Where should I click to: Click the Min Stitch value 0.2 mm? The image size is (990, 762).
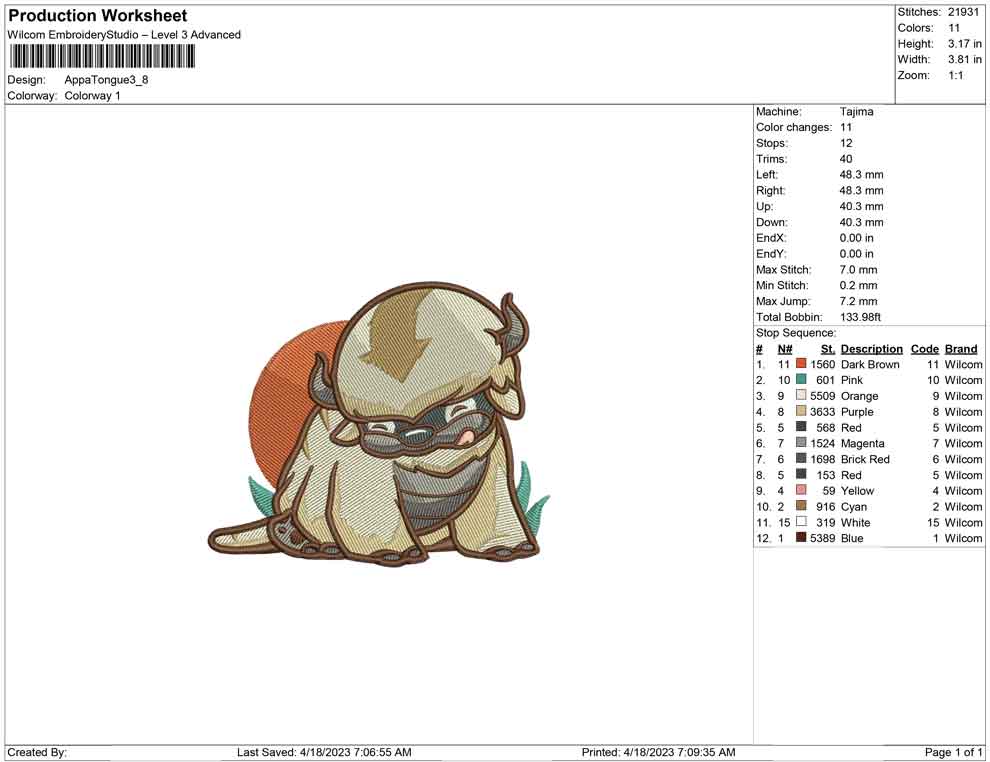[x=859, y=285]
